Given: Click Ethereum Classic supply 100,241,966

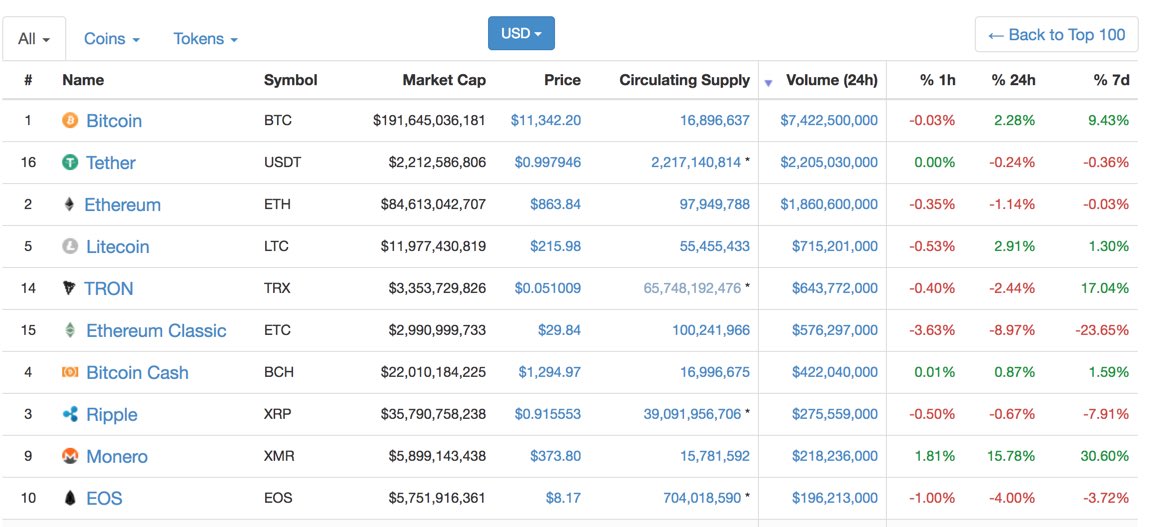Looking at the screenshot, I should 710,330.
